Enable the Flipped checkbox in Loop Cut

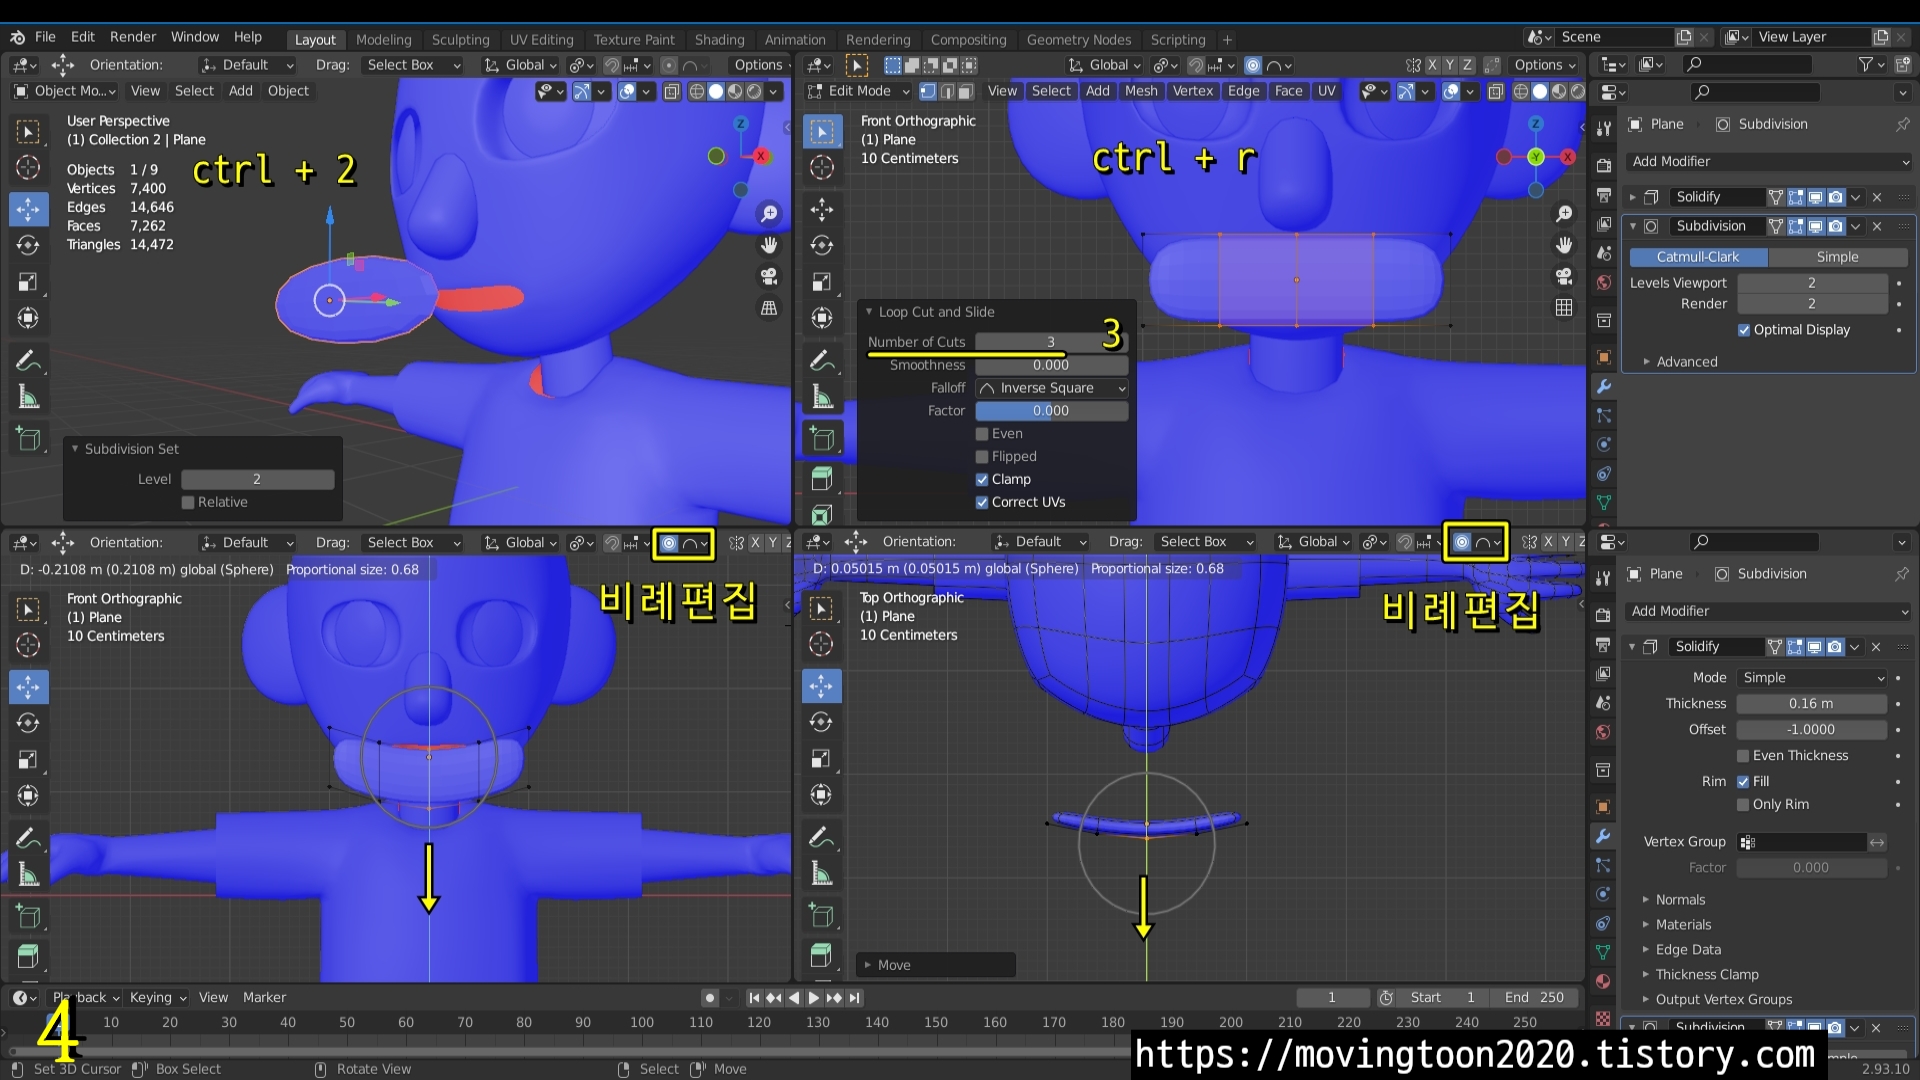click(x=982, y=457)
